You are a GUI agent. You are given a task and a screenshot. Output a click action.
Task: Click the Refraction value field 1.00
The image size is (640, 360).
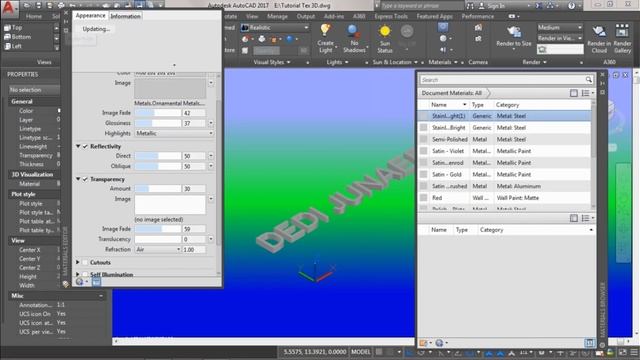194,249
